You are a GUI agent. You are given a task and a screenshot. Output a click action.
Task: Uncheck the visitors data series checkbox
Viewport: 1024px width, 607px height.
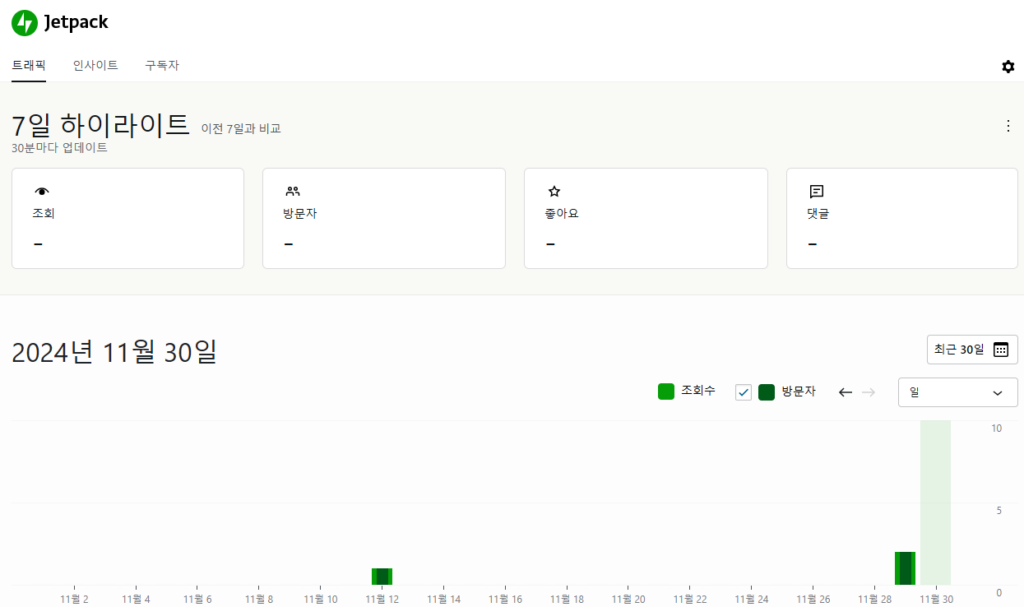(742, 392)
